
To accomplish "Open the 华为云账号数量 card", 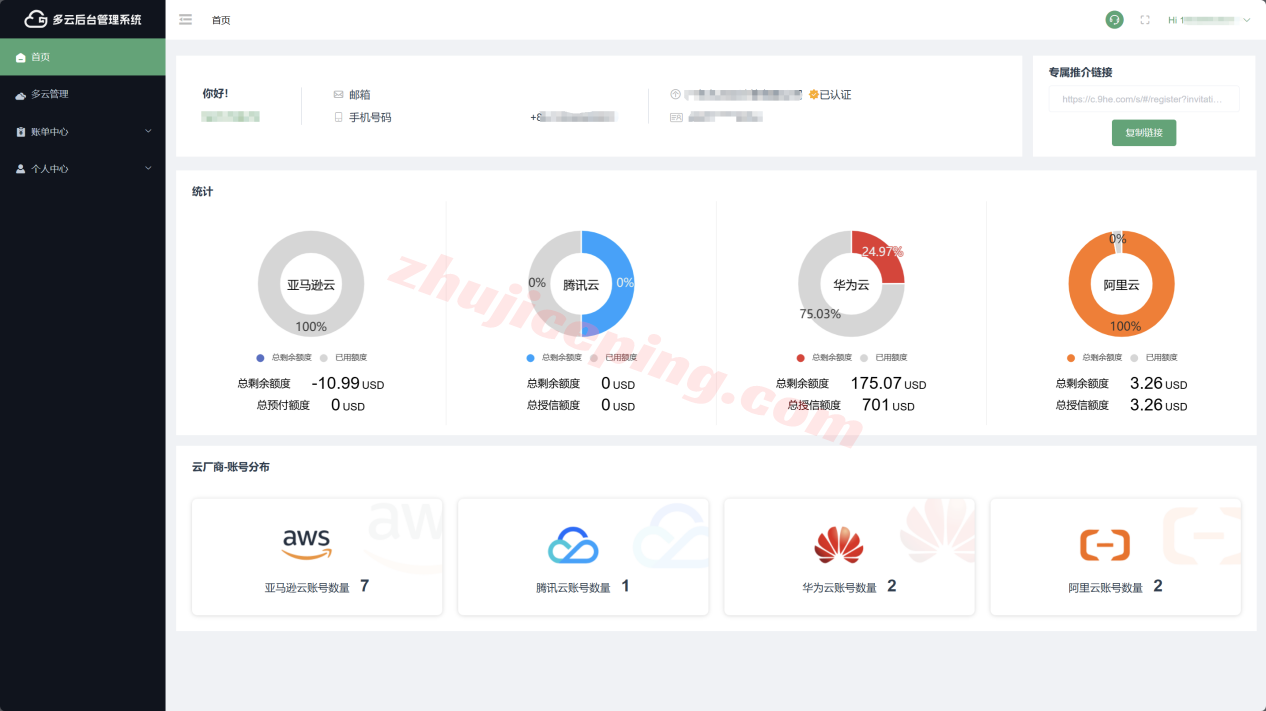I will (849, 557).
